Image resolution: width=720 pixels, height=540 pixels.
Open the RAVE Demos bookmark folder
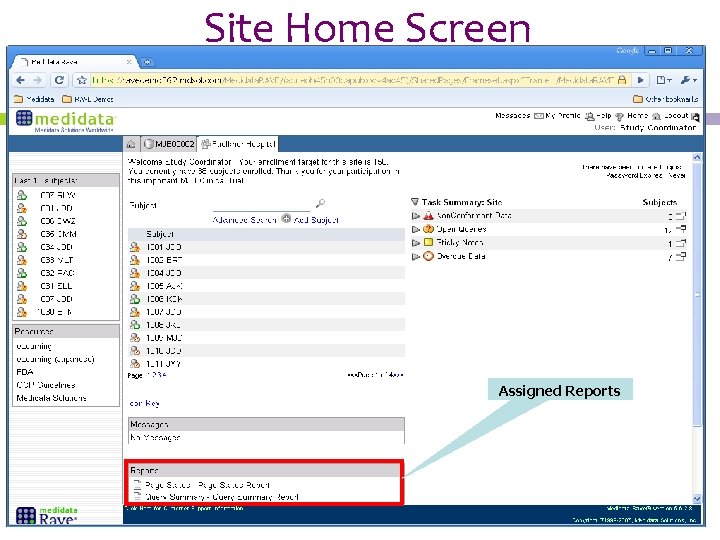[x=88, y=99]
